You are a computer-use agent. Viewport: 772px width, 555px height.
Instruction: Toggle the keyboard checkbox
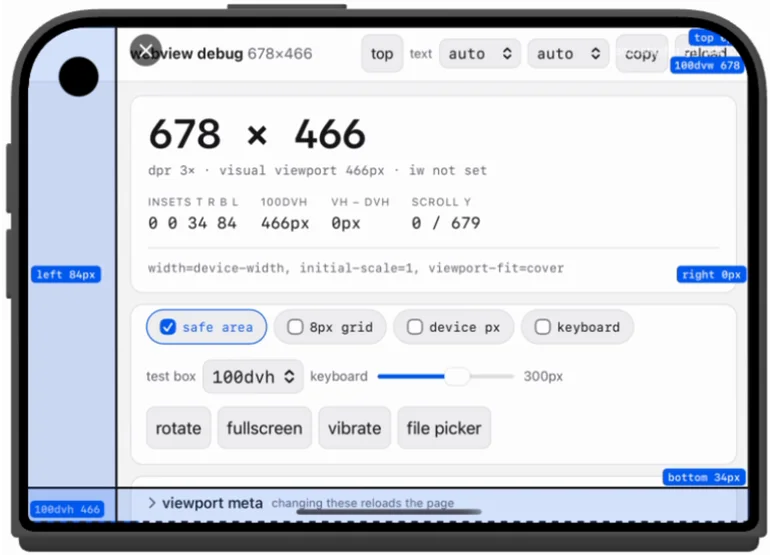(x=542, y=327)
